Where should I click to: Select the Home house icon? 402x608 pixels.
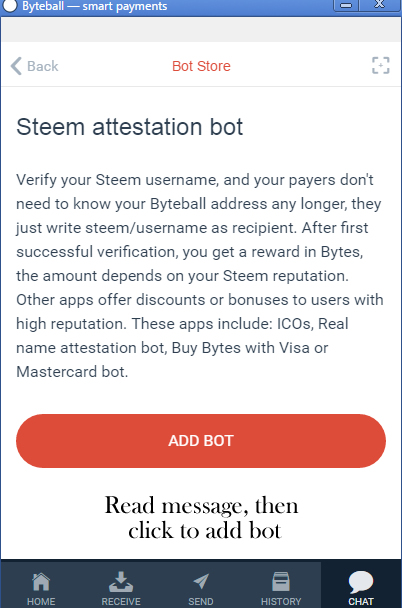coord(41,582)
